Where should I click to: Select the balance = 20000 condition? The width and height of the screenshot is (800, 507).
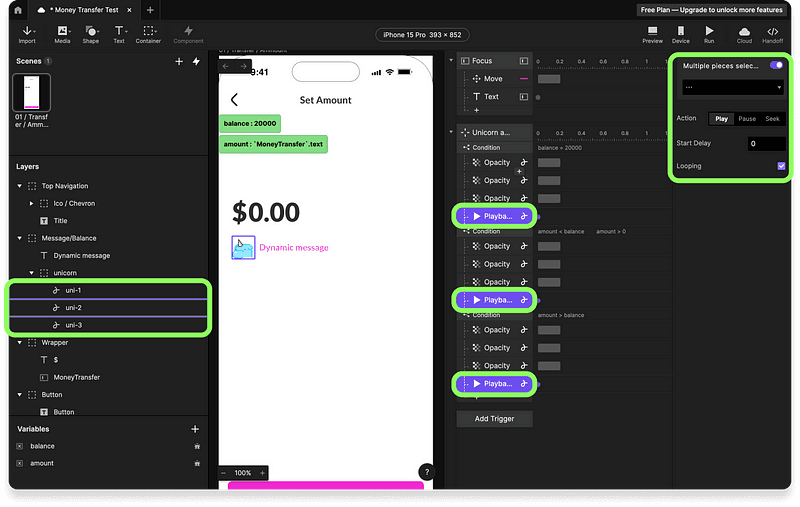click(560, 148)
